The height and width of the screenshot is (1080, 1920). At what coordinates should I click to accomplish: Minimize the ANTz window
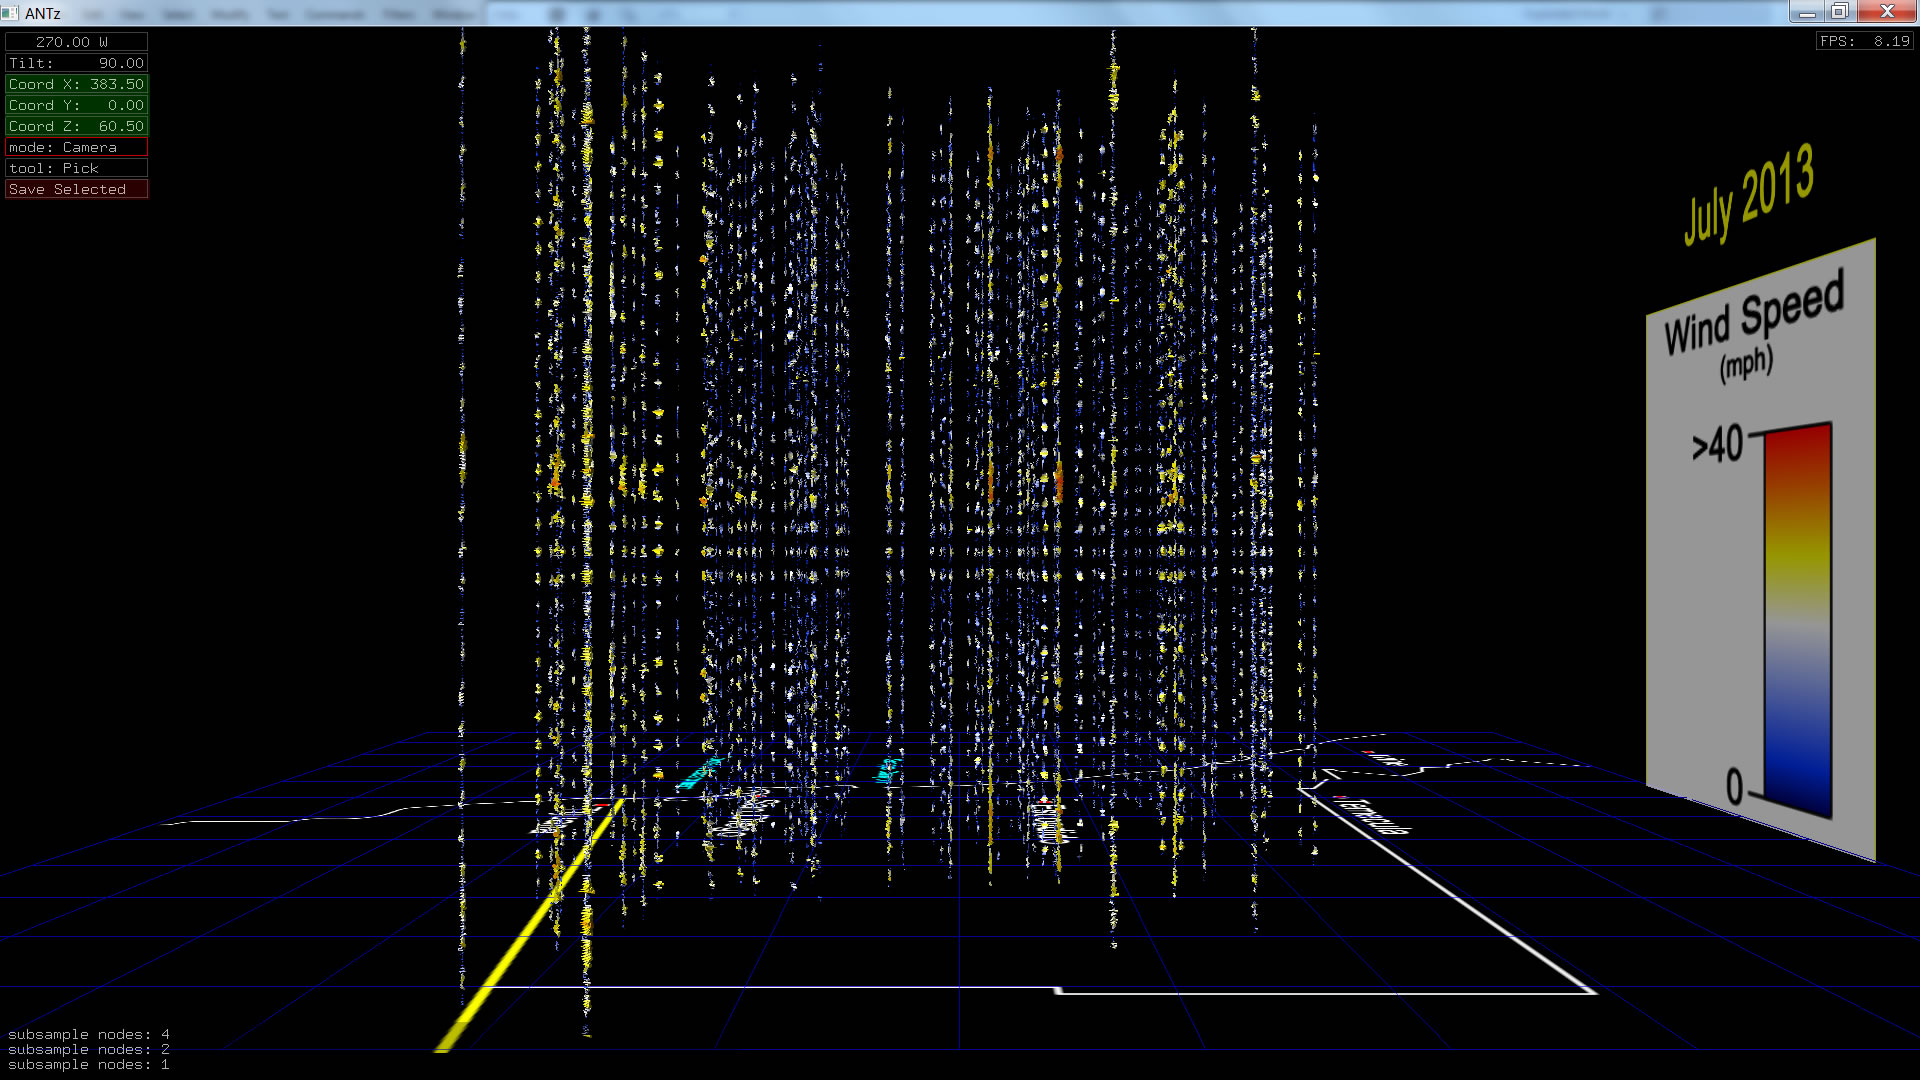(x=1807, y=12)
